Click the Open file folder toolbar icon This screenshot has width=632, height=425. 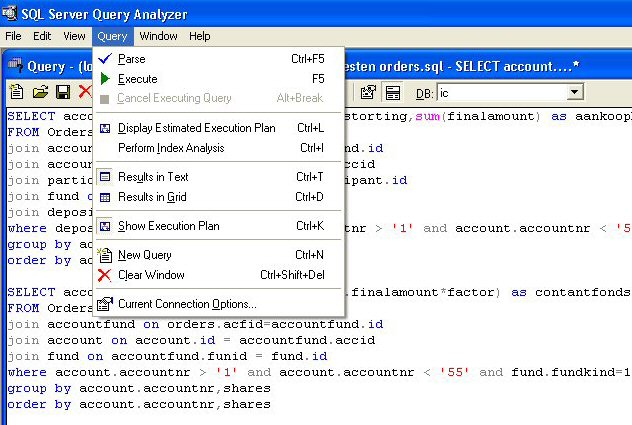point(40,92)
